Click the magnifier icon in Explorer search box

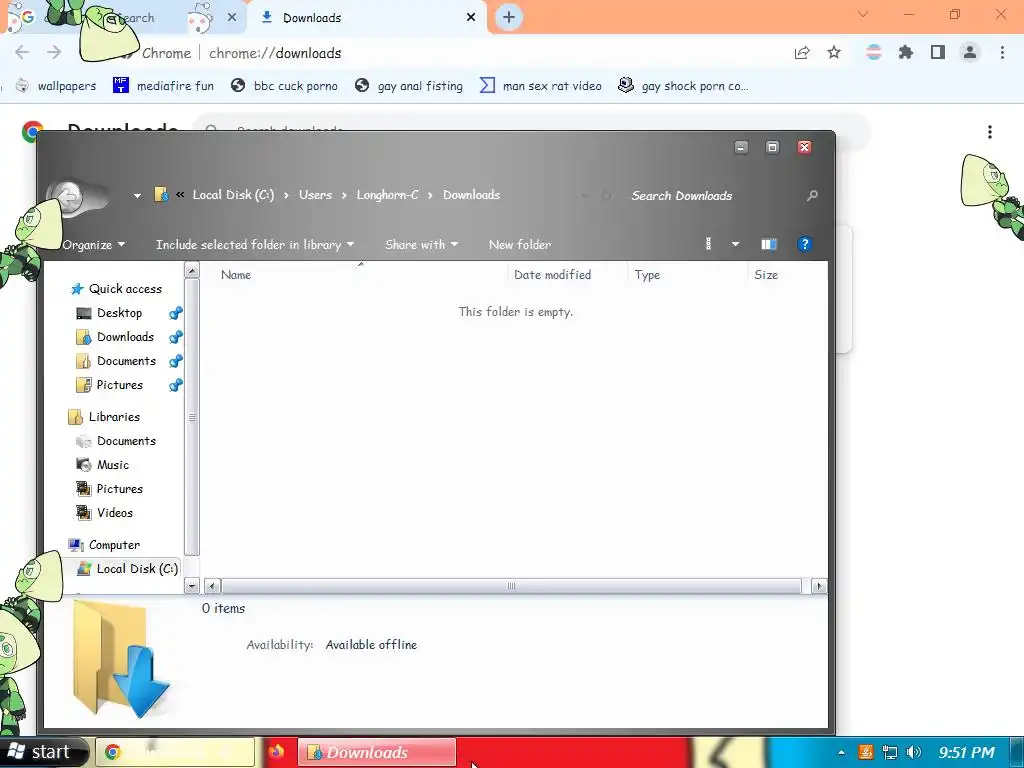click(812, 195)
